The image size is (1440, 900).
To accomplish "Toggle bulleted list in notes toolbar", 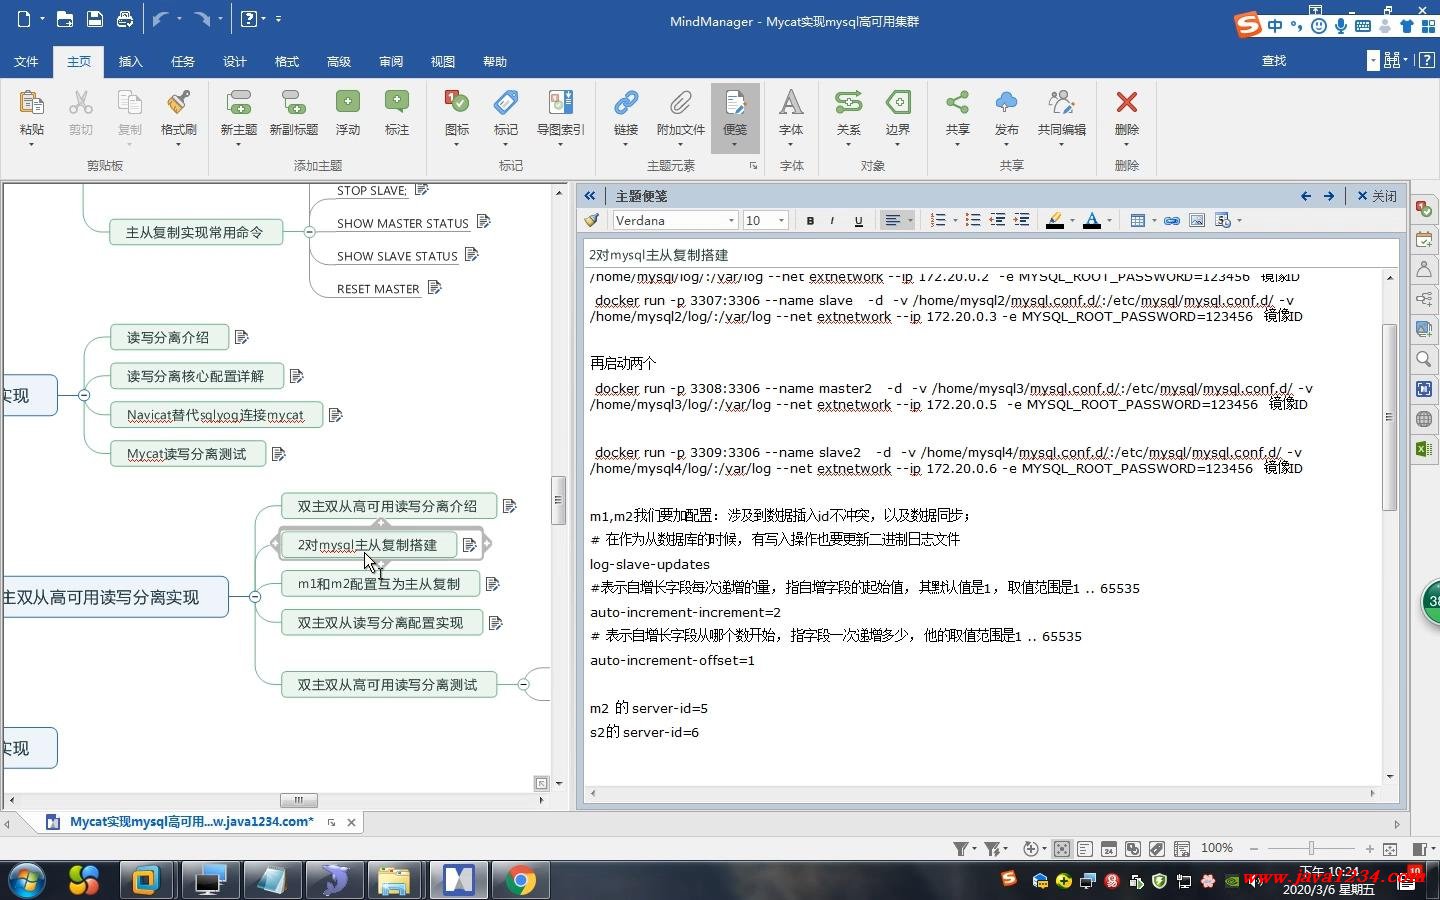I will 972,220.
